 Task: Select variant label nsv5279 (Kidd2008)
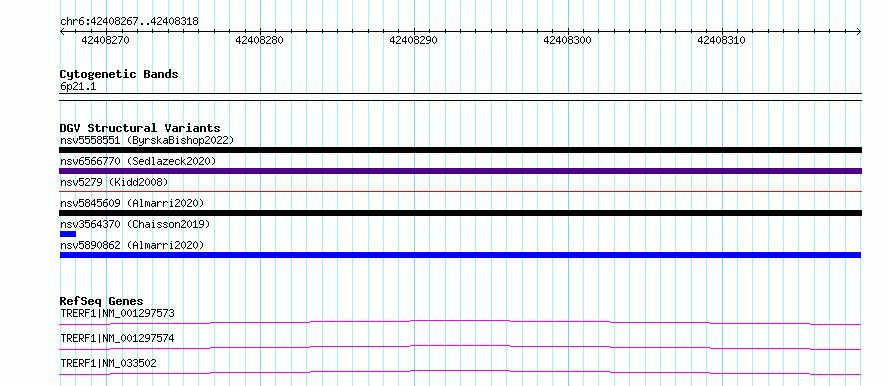pos(114,182)
